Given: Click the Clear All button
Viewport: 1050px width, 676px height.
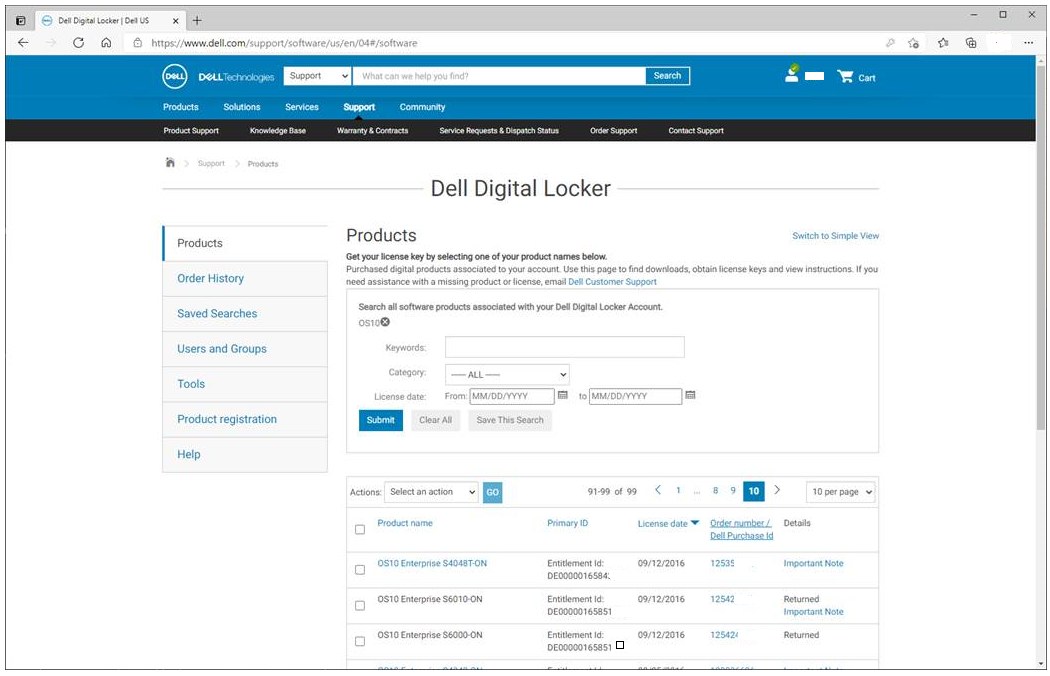Looking at the screenshot, I should [x=435, y=420].
